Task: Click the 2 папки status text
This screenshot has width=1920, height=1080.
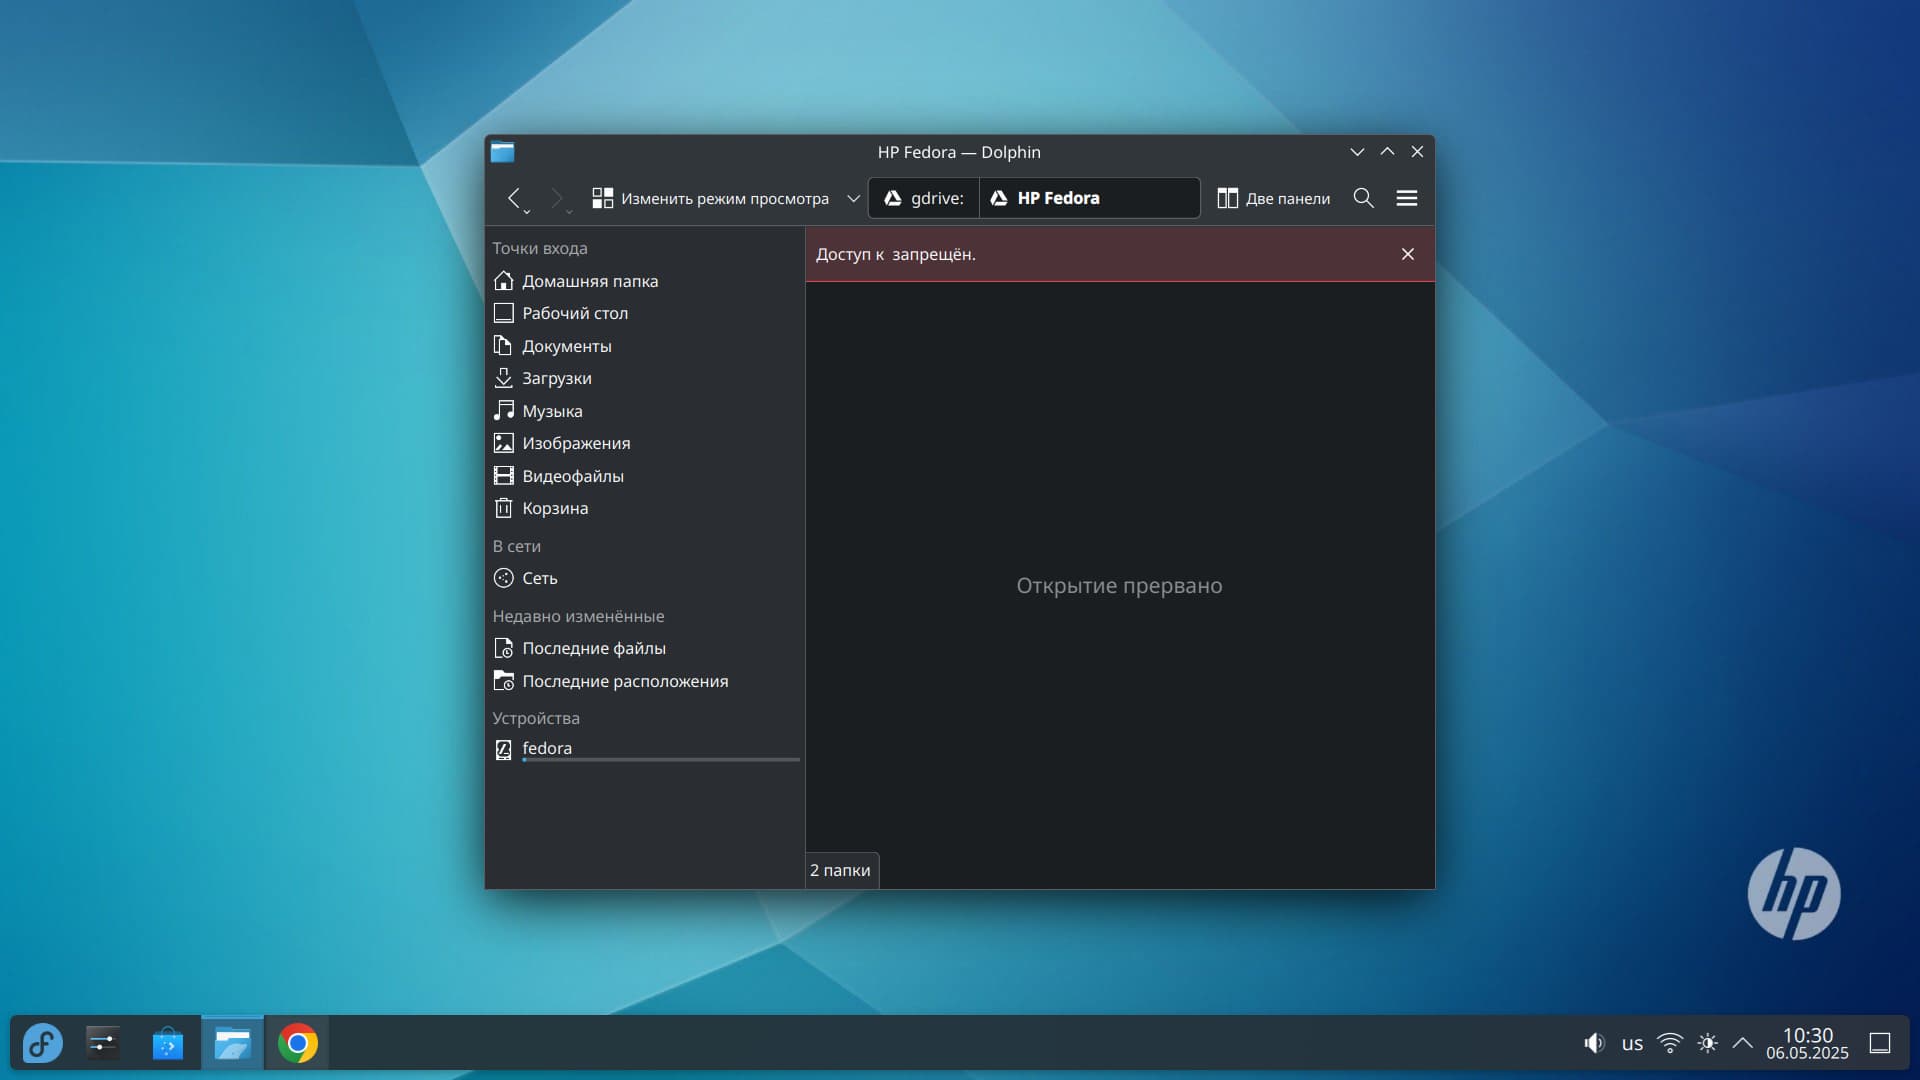Action: 840,870
